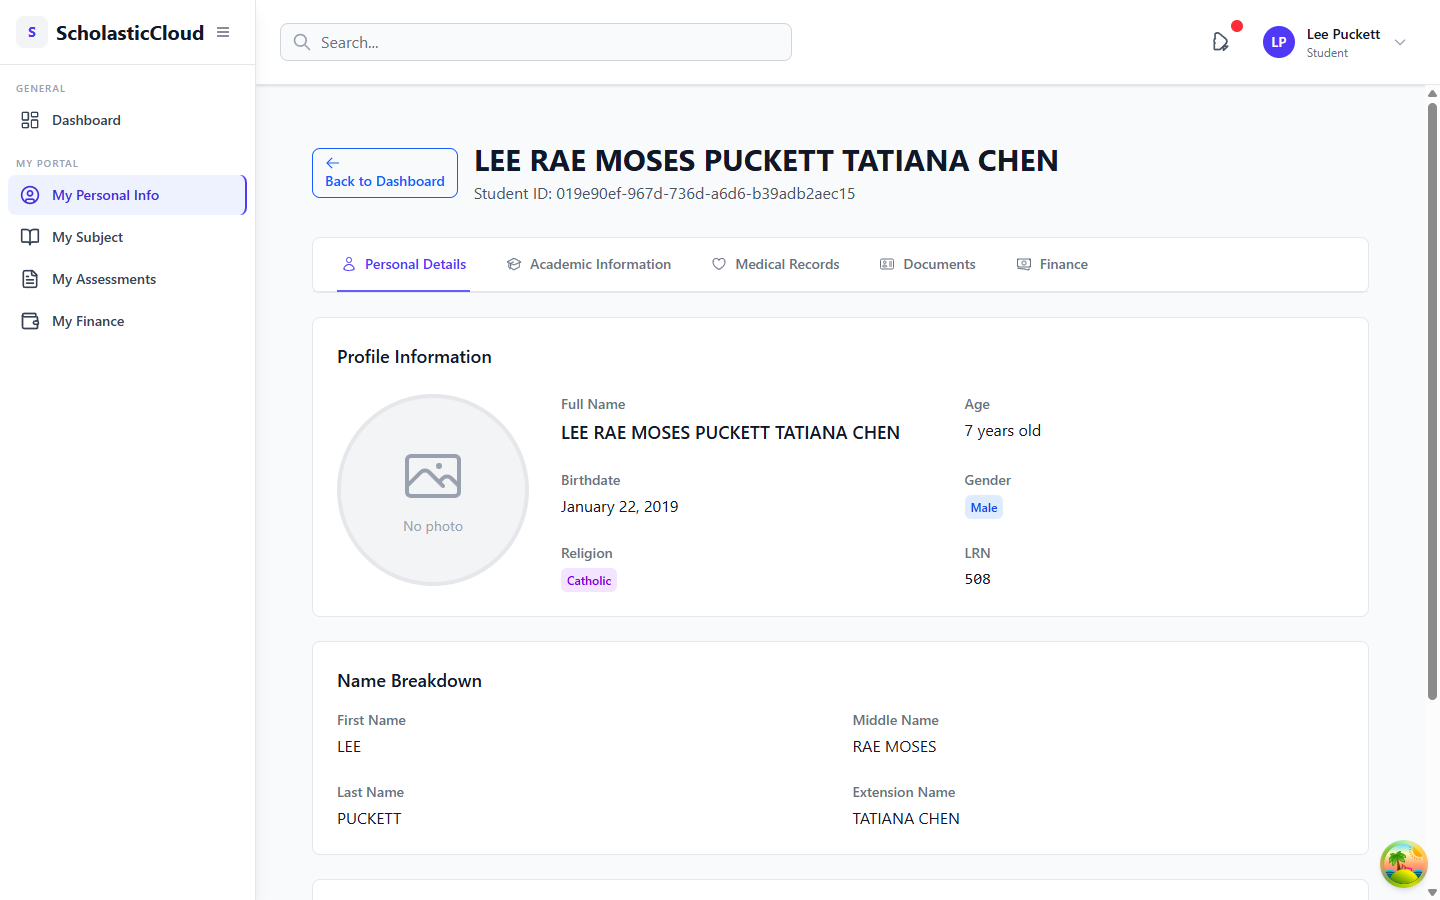
Task: Click the My Subject book icon
Action: 30,237
